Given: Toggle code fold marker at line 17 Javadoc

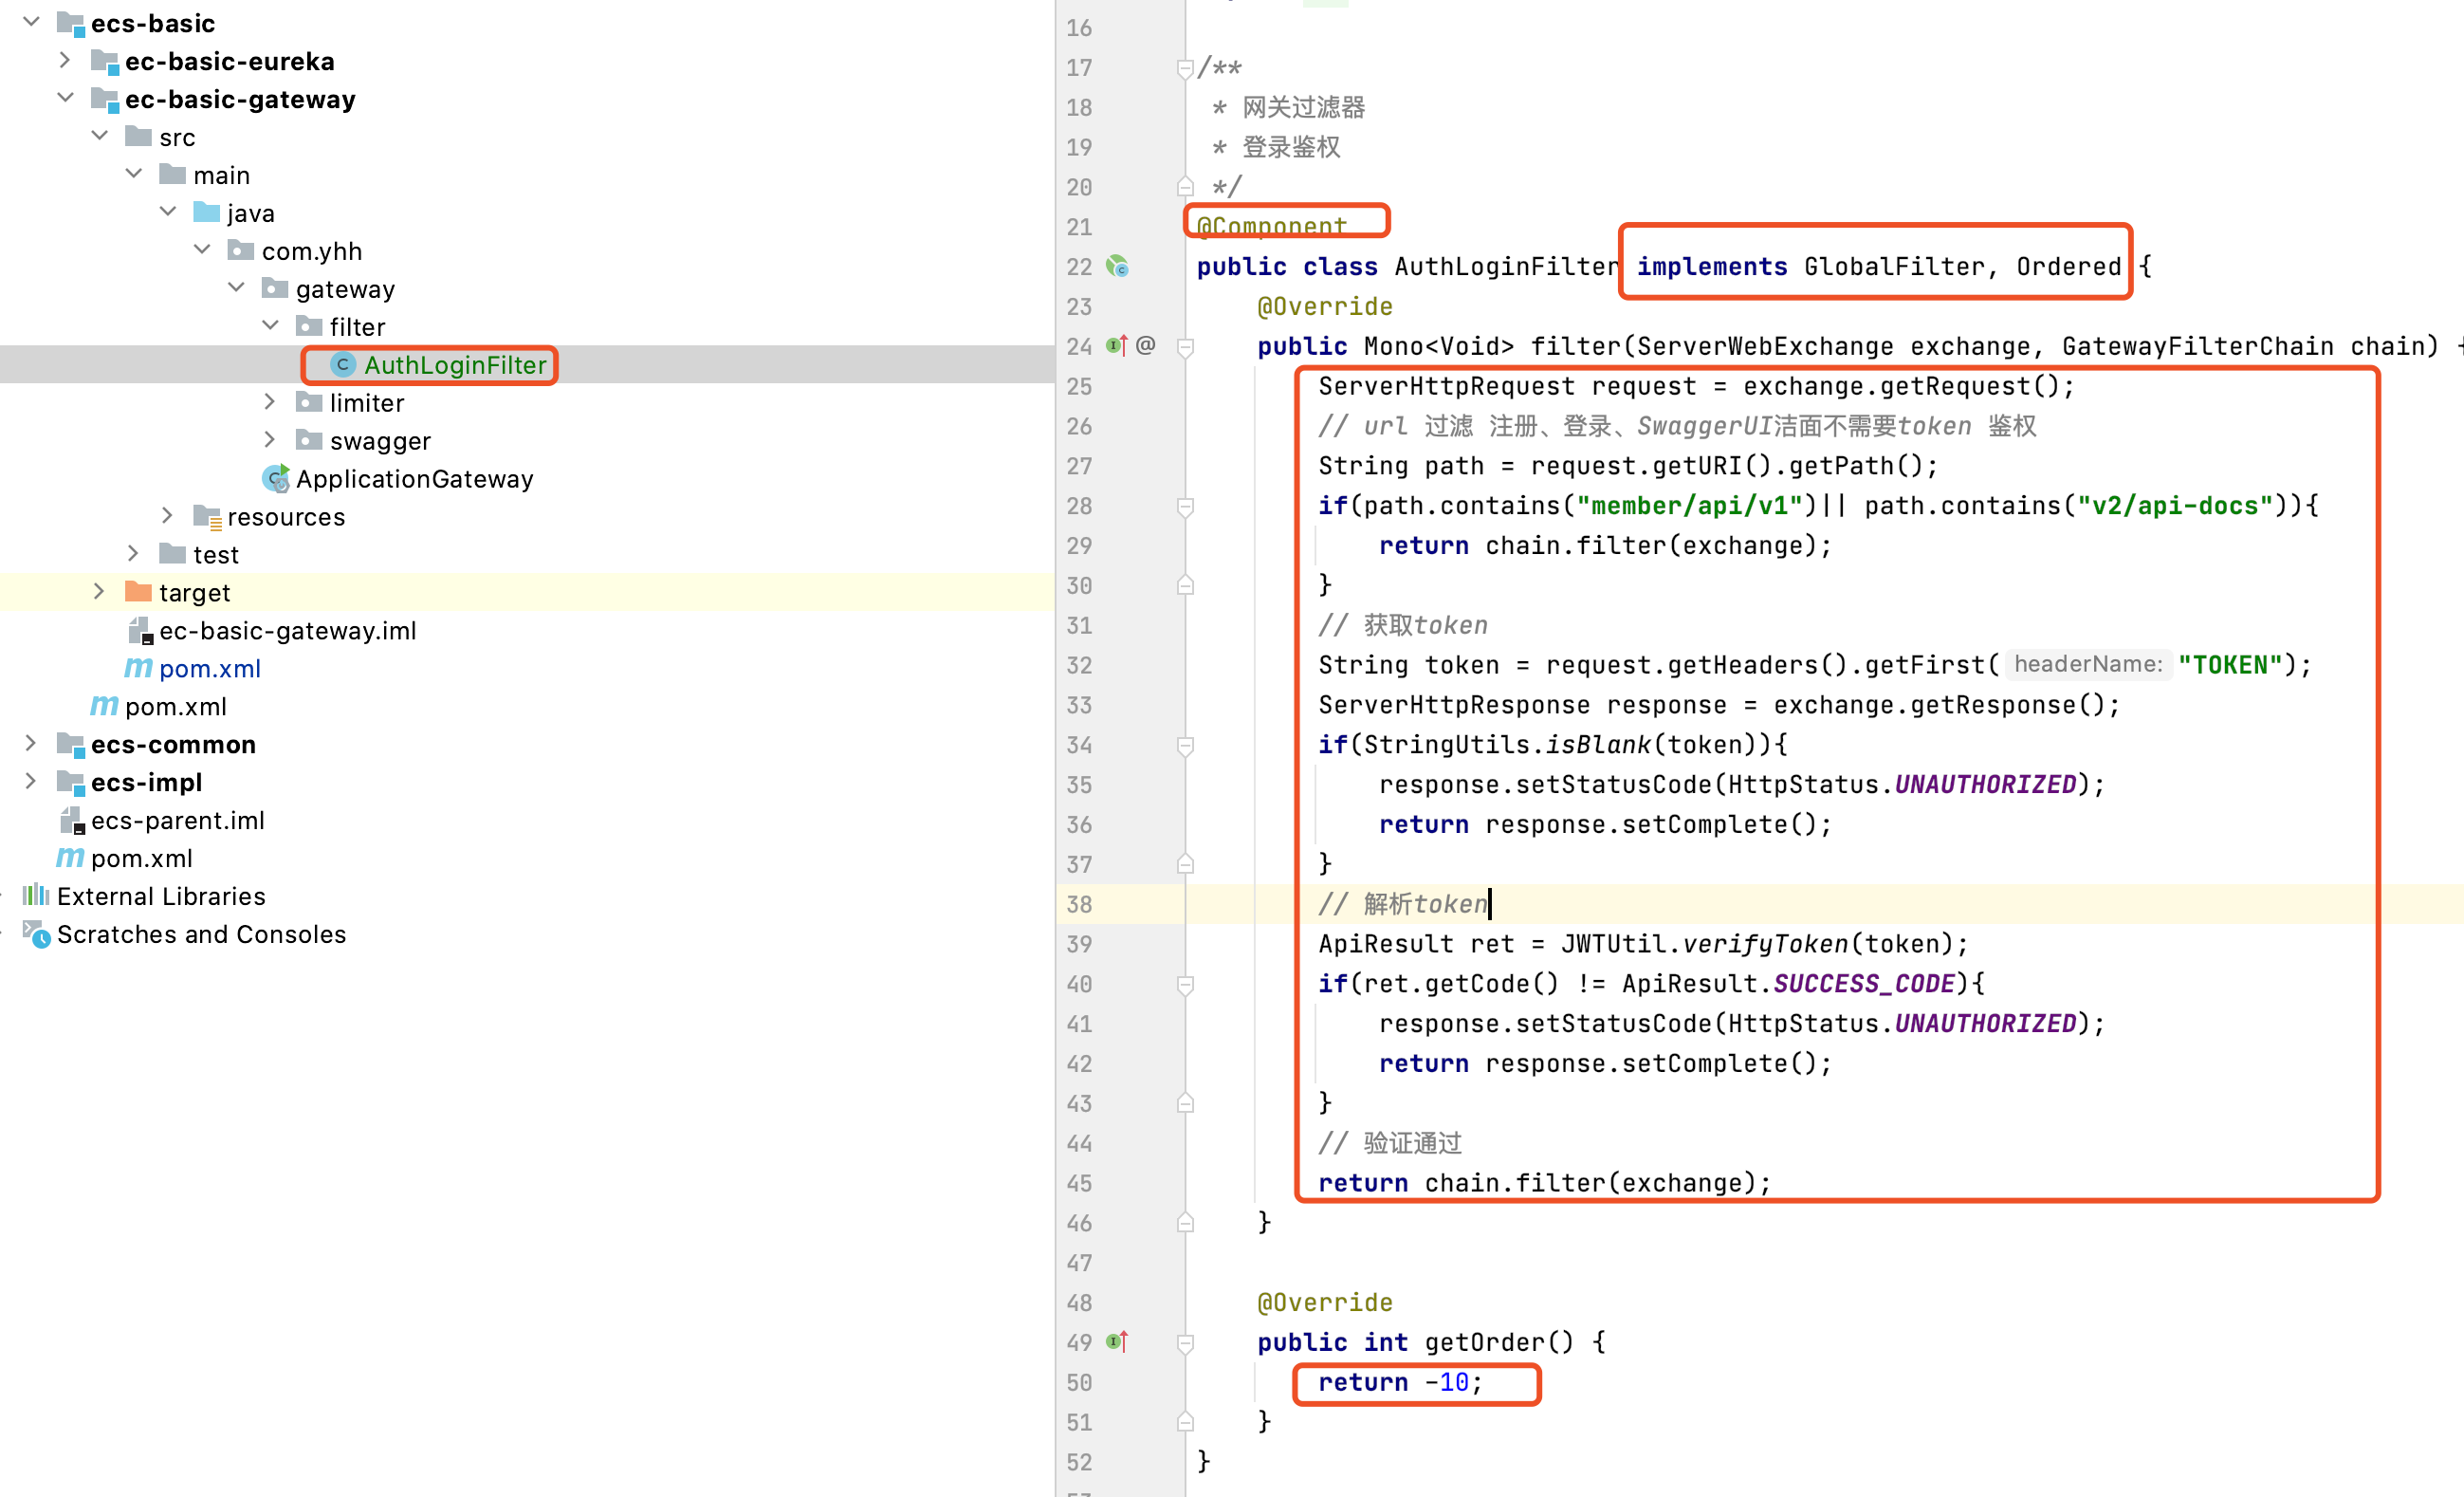Looking at the screenshot, I should coord(1185,68).
